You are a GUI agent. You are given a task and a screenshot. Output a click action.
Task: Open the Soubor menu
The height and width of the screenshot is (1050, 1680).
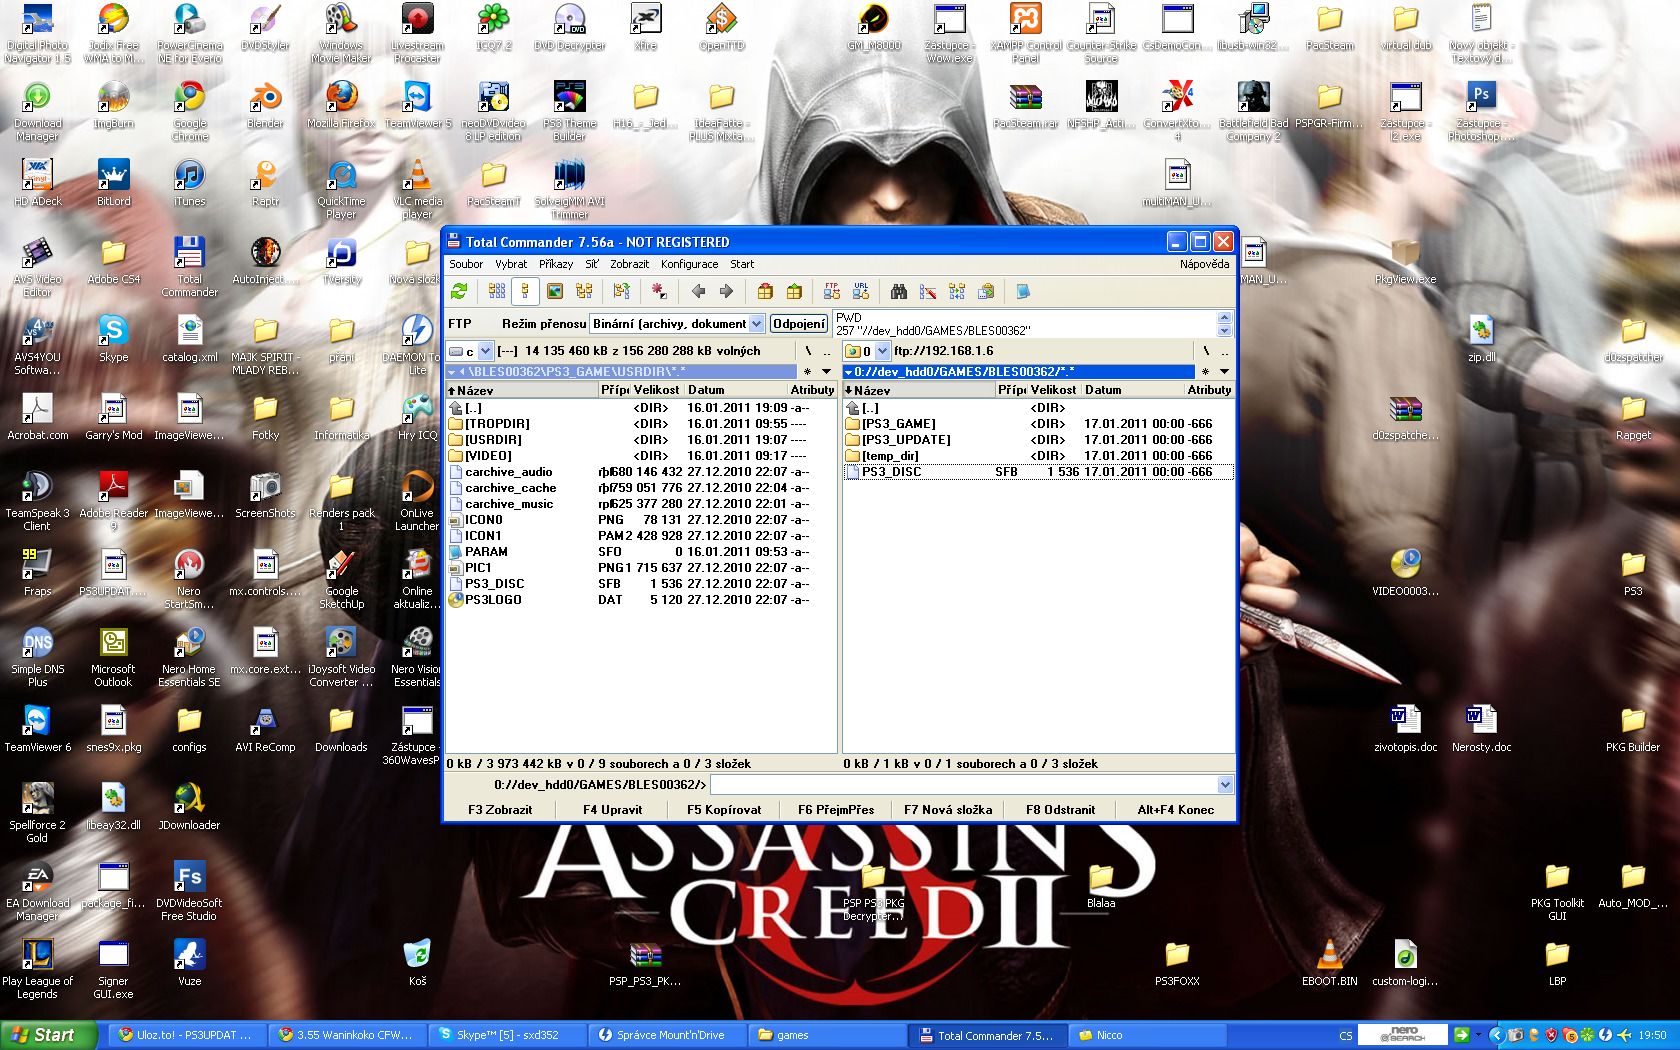[x=466, y=264]
